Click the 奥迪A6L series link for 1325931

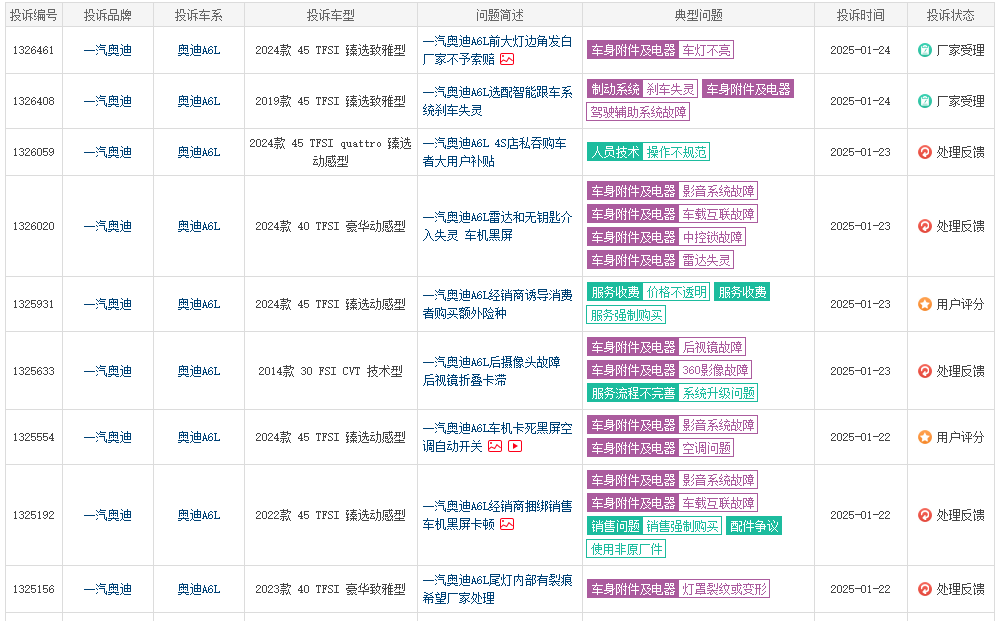click(x=198, y=304)
